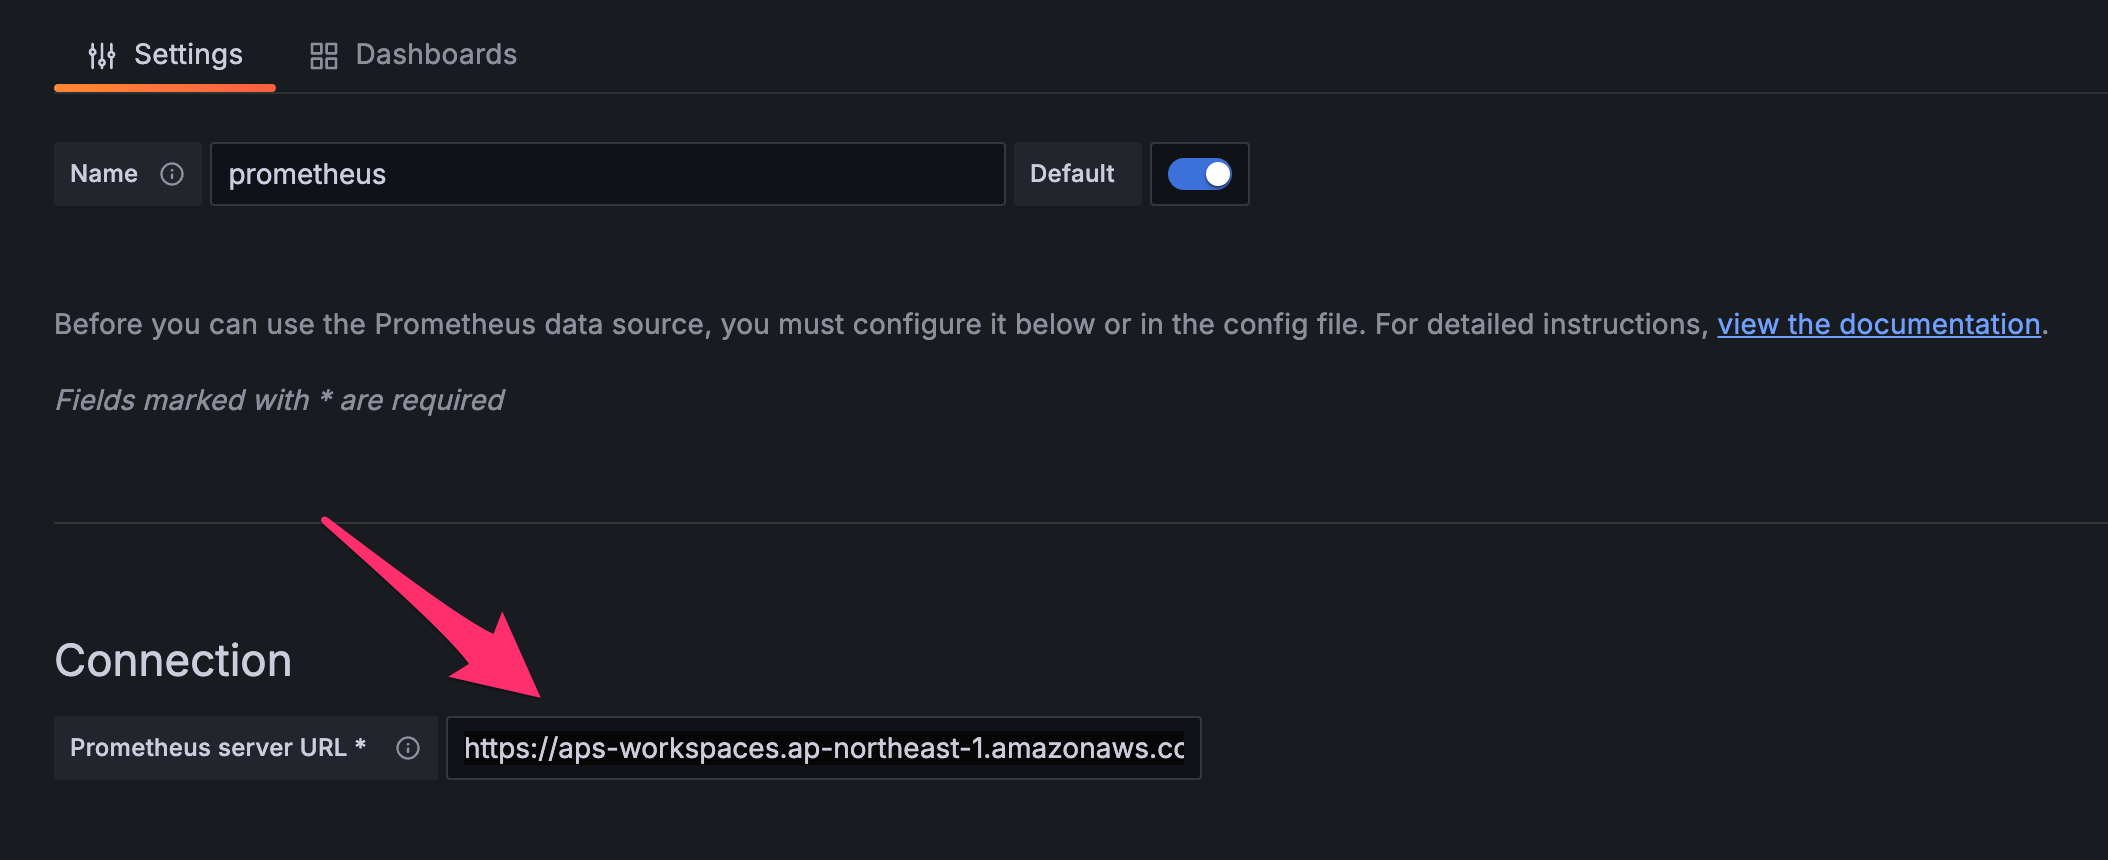Click the "Fields marked with * are required" note

(280, 400)
